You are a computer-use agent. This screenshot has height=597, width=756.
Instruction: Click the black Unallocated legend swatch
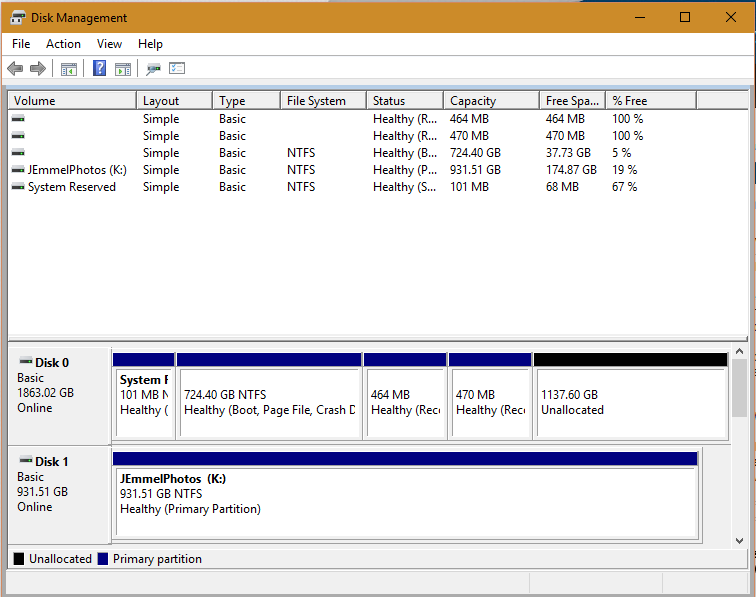19,559
